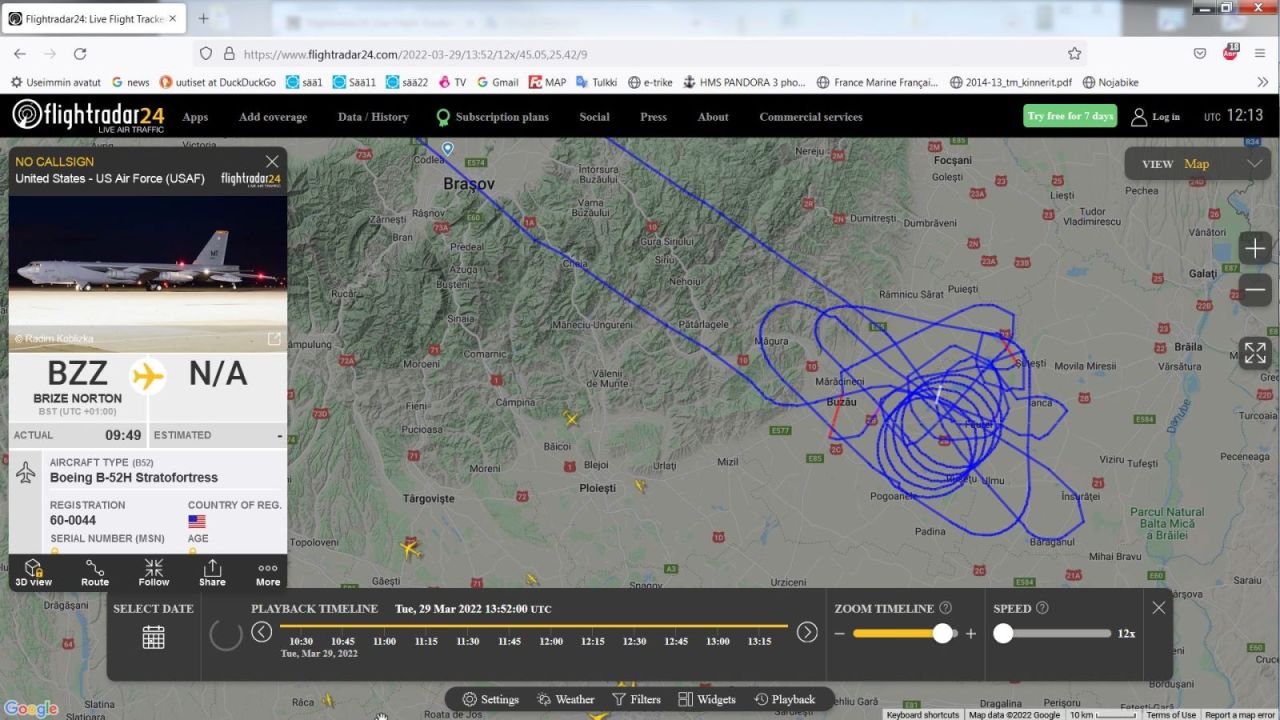
Task: Open the Add coverage menu
Action: click(x=273, y=117)
